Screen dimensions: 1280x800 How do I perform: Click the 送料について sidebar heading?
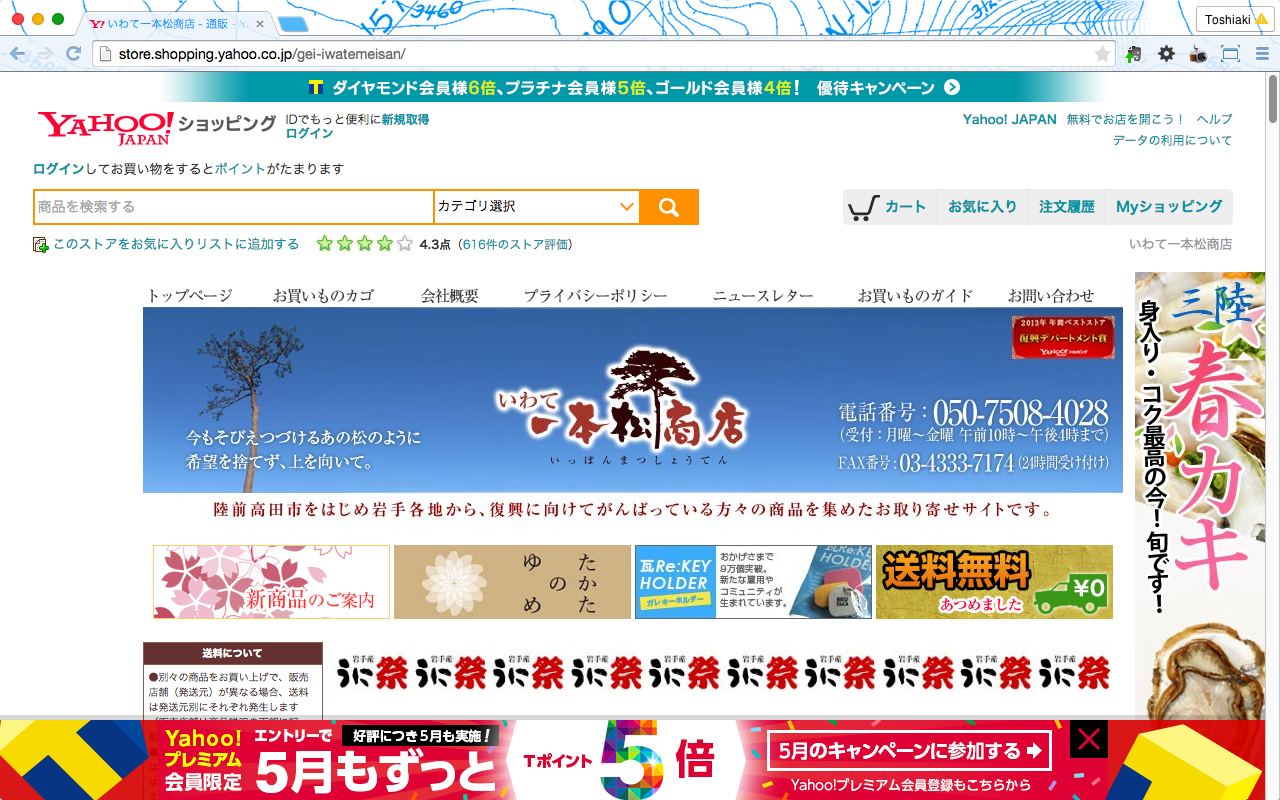coord(233,653)
